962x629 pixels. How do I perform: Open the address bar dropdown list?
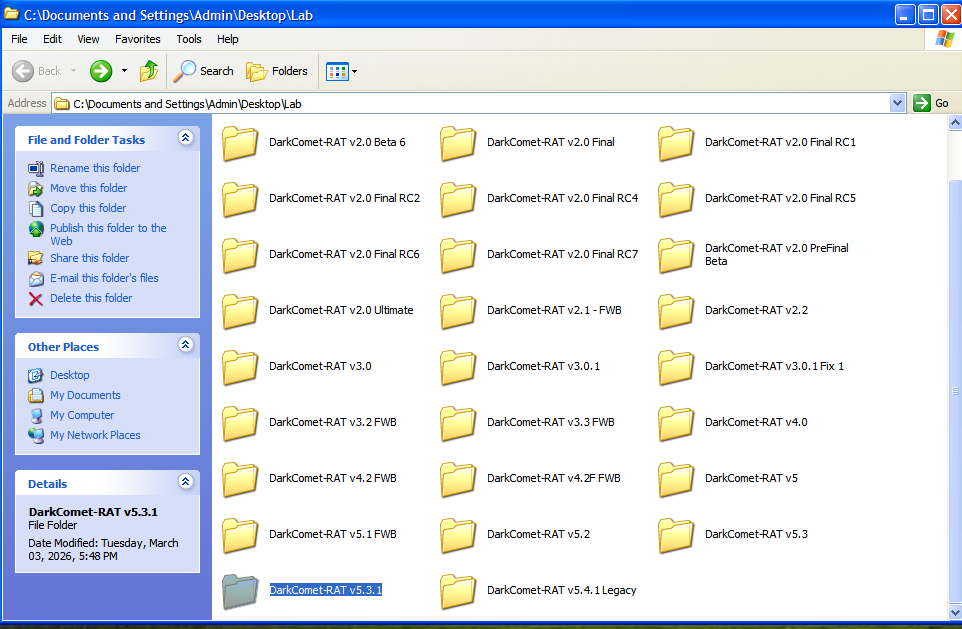(x=897, y=103)
